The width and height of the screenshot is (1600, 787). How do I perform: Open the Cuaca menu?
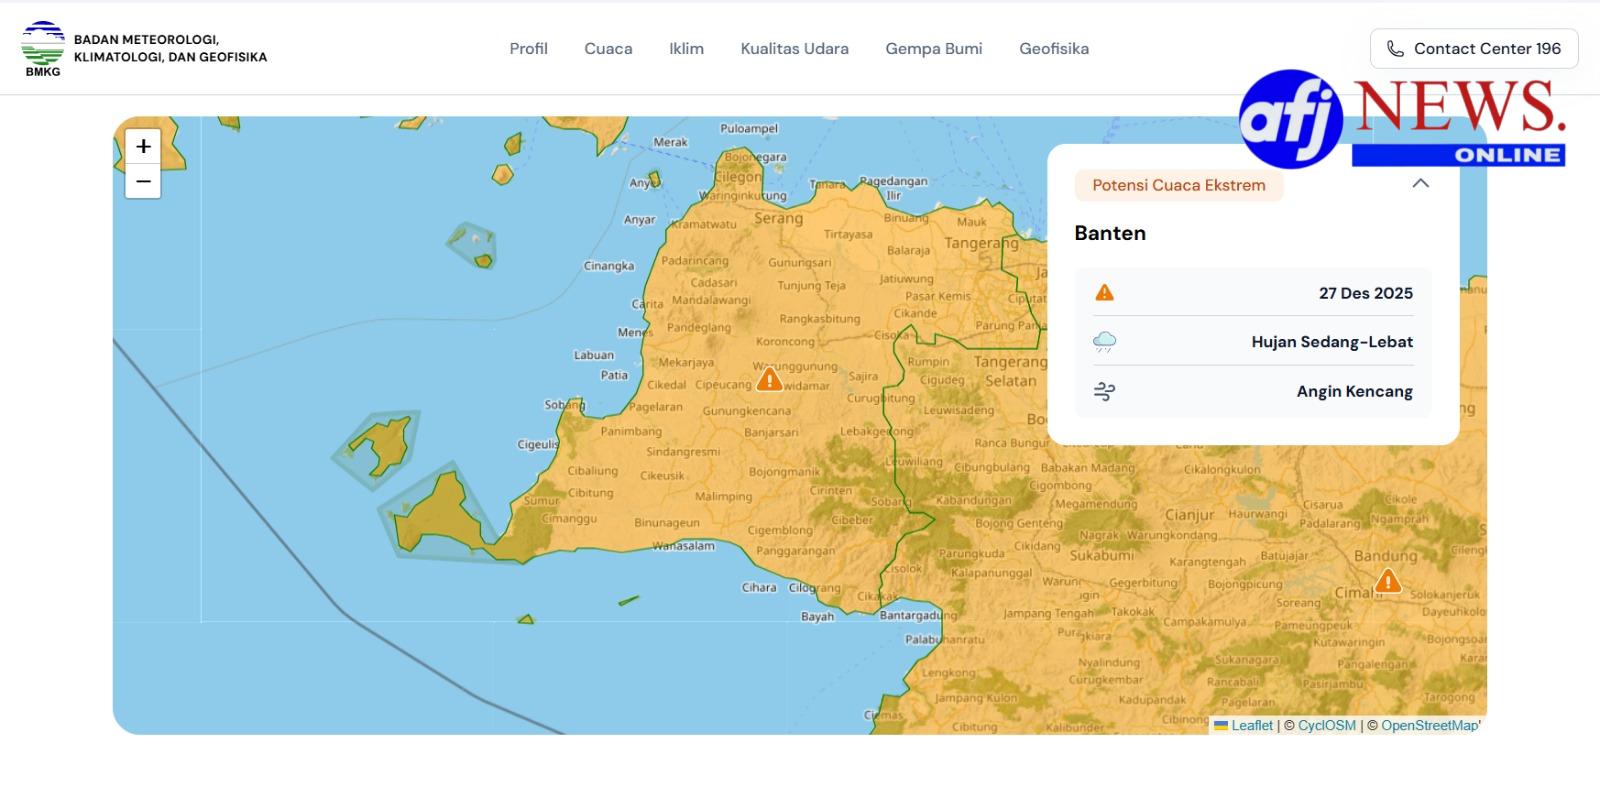click(x=608, y=49)
